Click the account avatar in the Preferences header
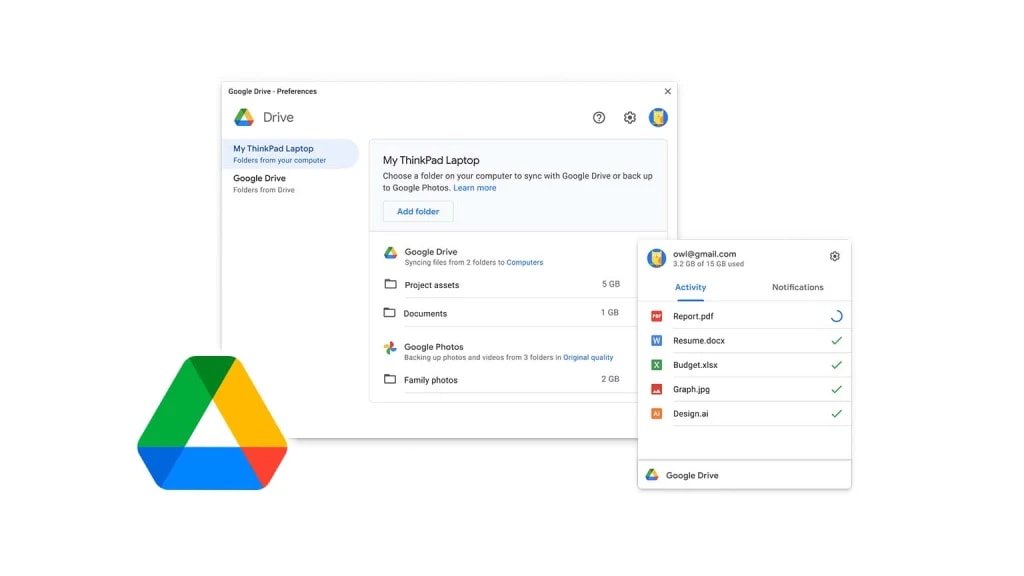The image size is (1024, 576). [658, 117]
